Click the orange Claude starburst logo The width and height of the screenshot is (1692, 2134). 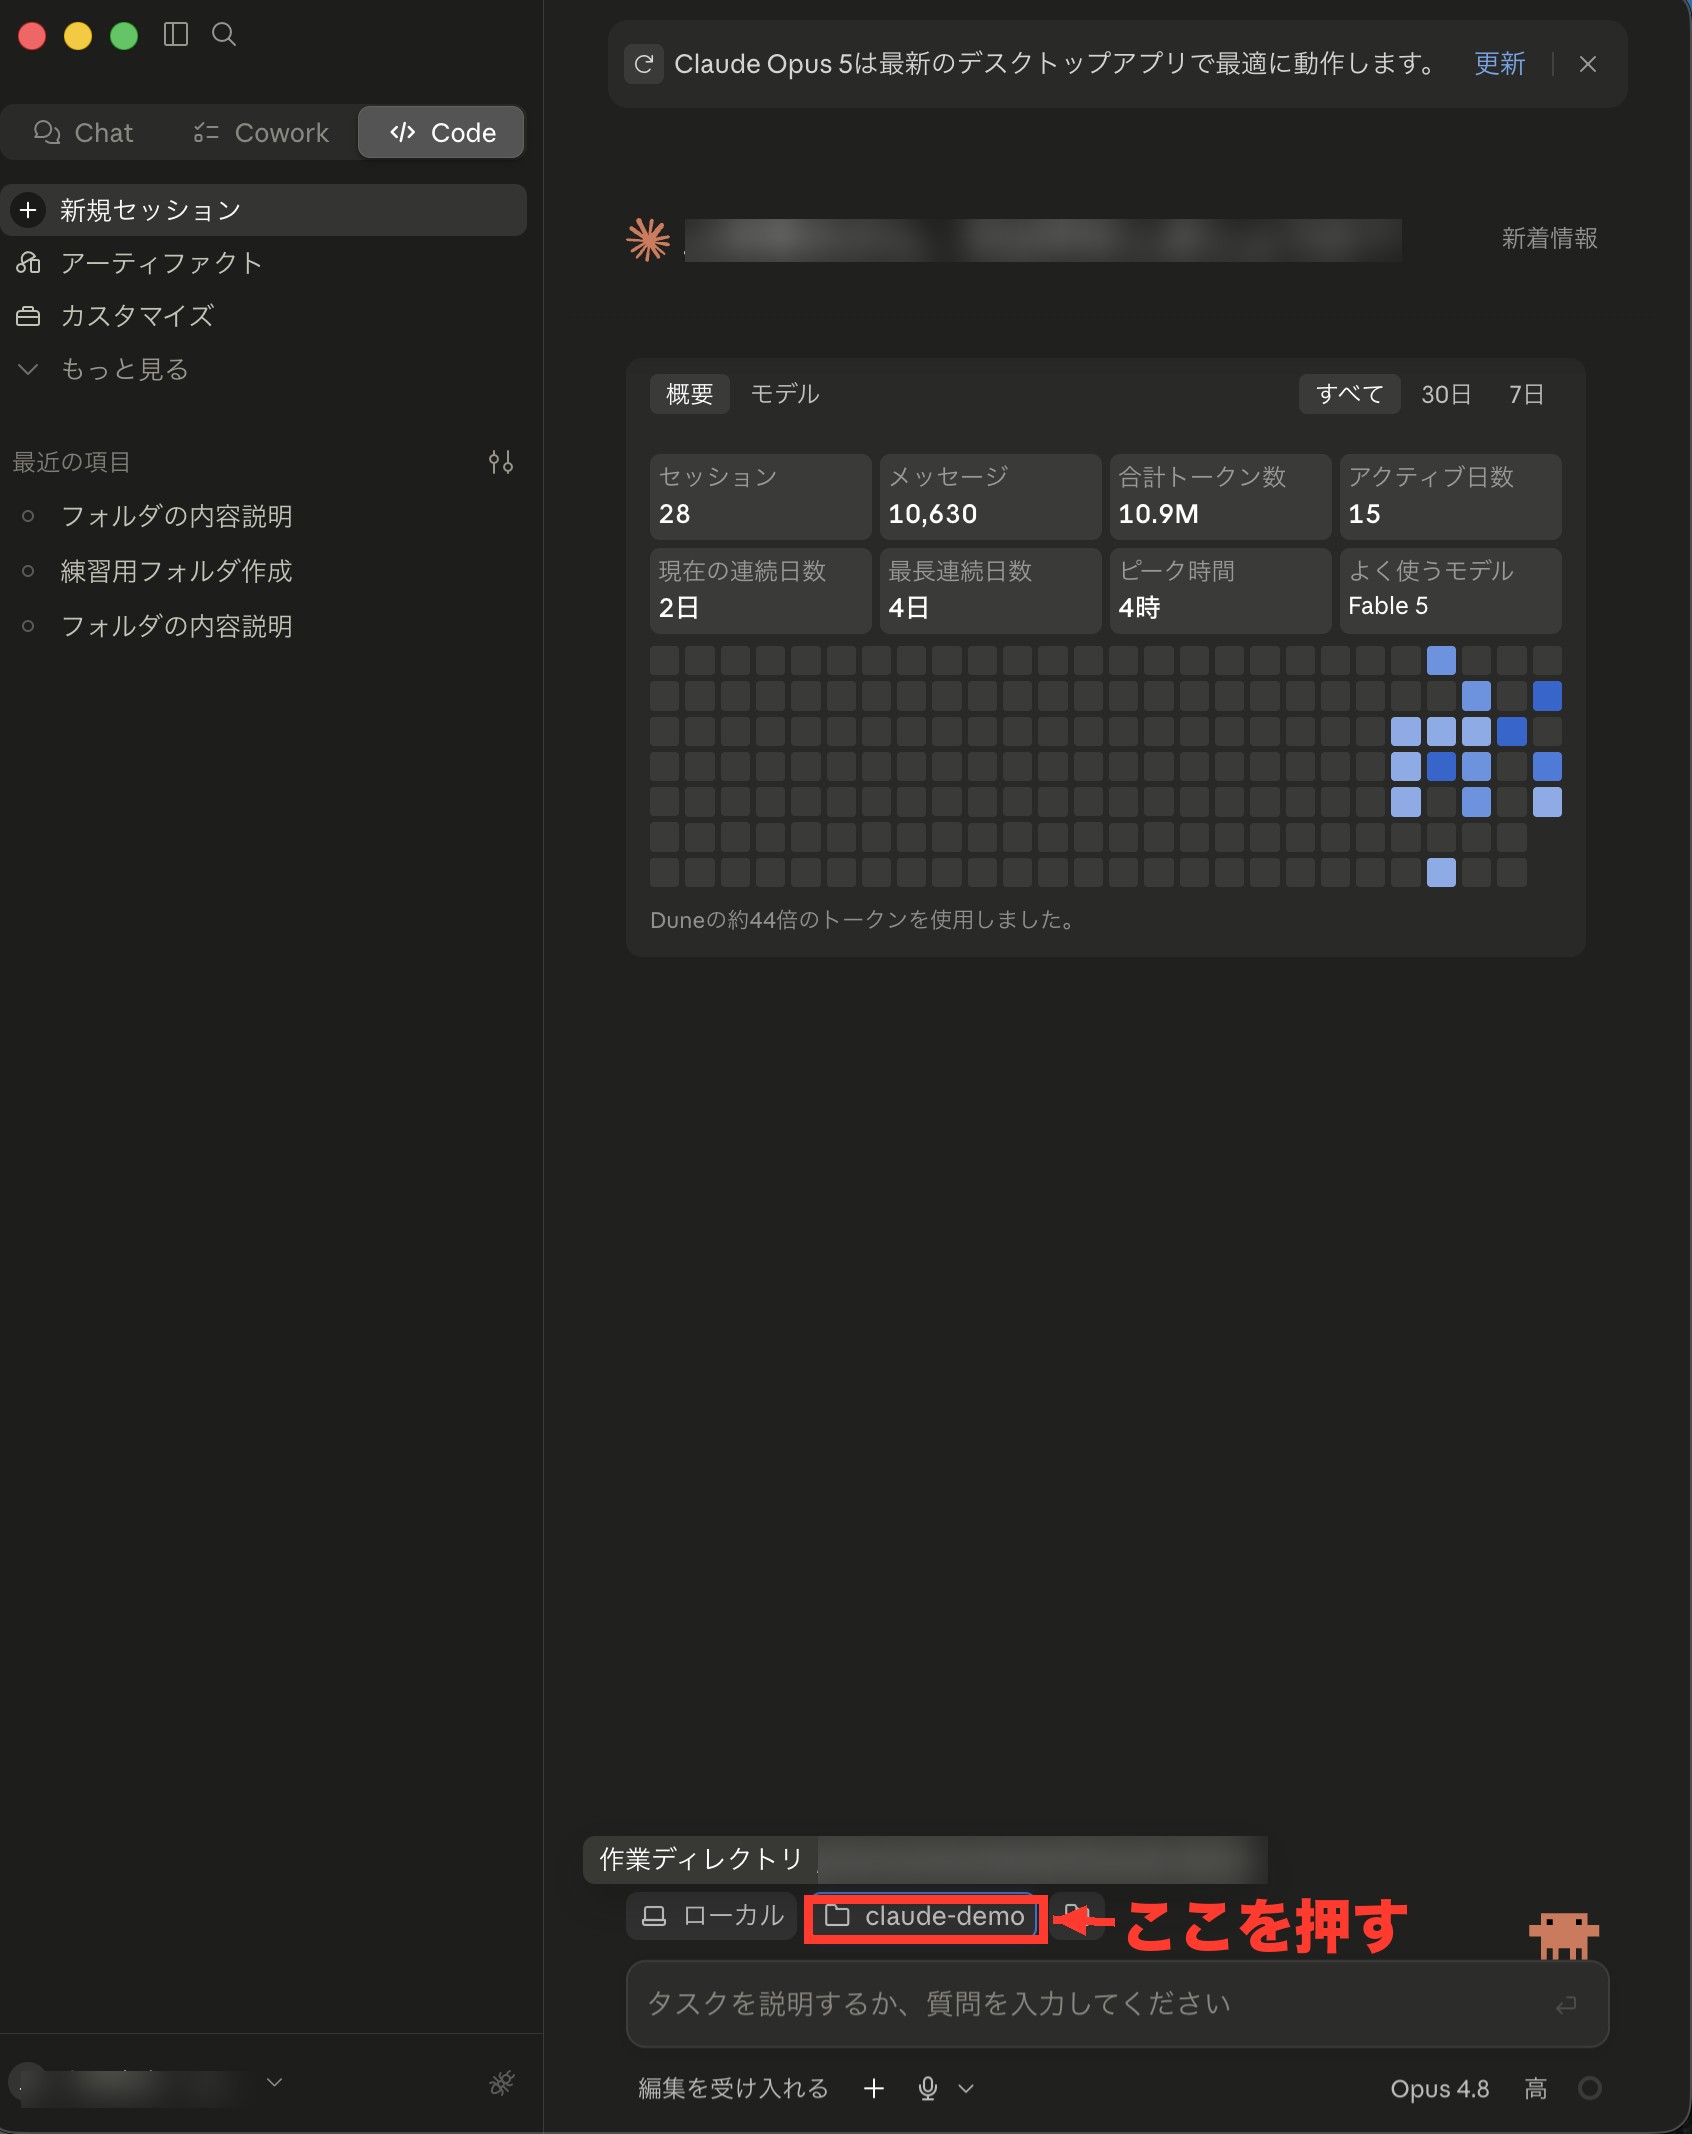point(648,240)
